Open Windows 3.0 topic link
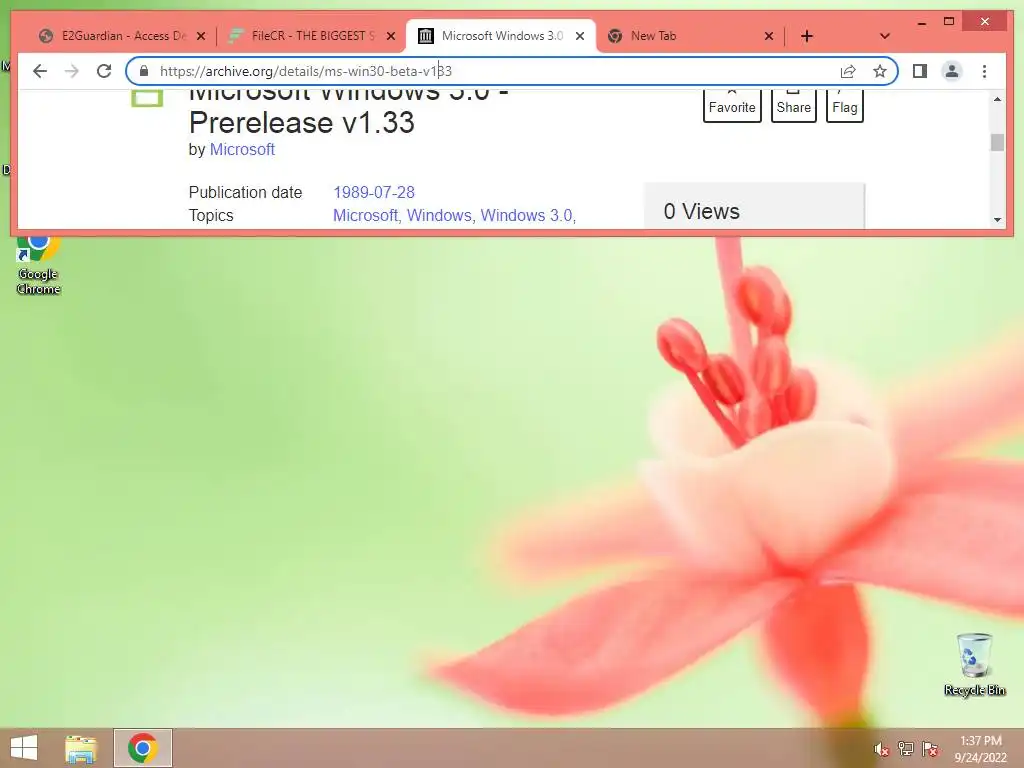The image size is (1024, 768). (528, 216)
